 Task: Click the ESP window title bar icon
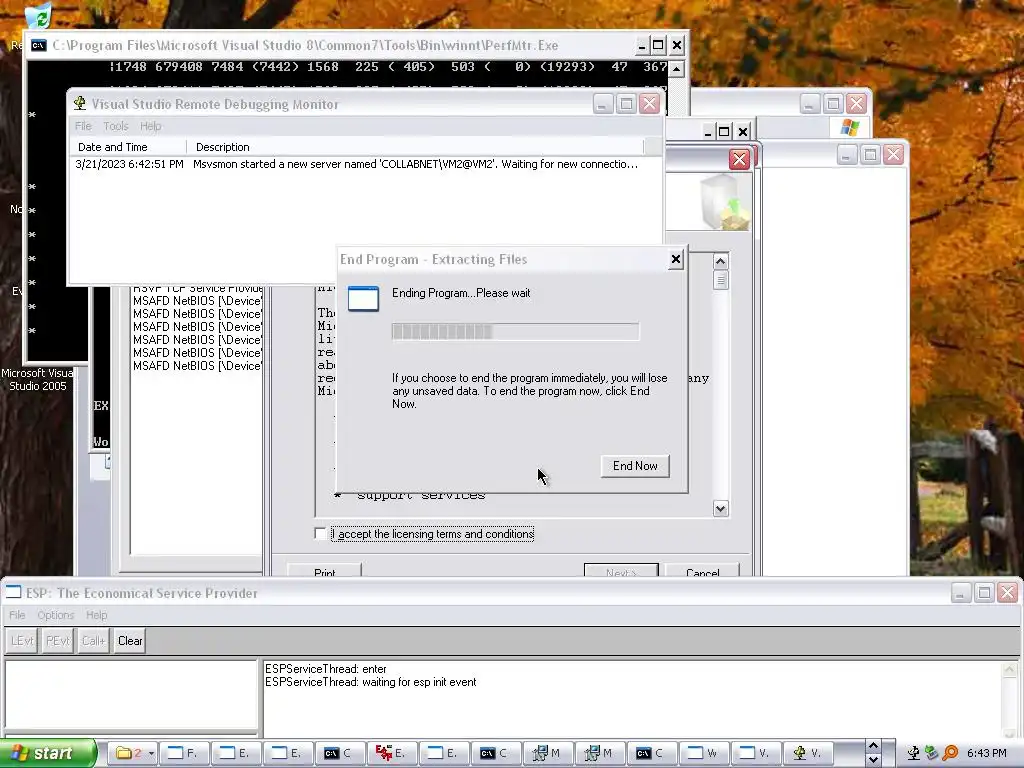(14, 592)
